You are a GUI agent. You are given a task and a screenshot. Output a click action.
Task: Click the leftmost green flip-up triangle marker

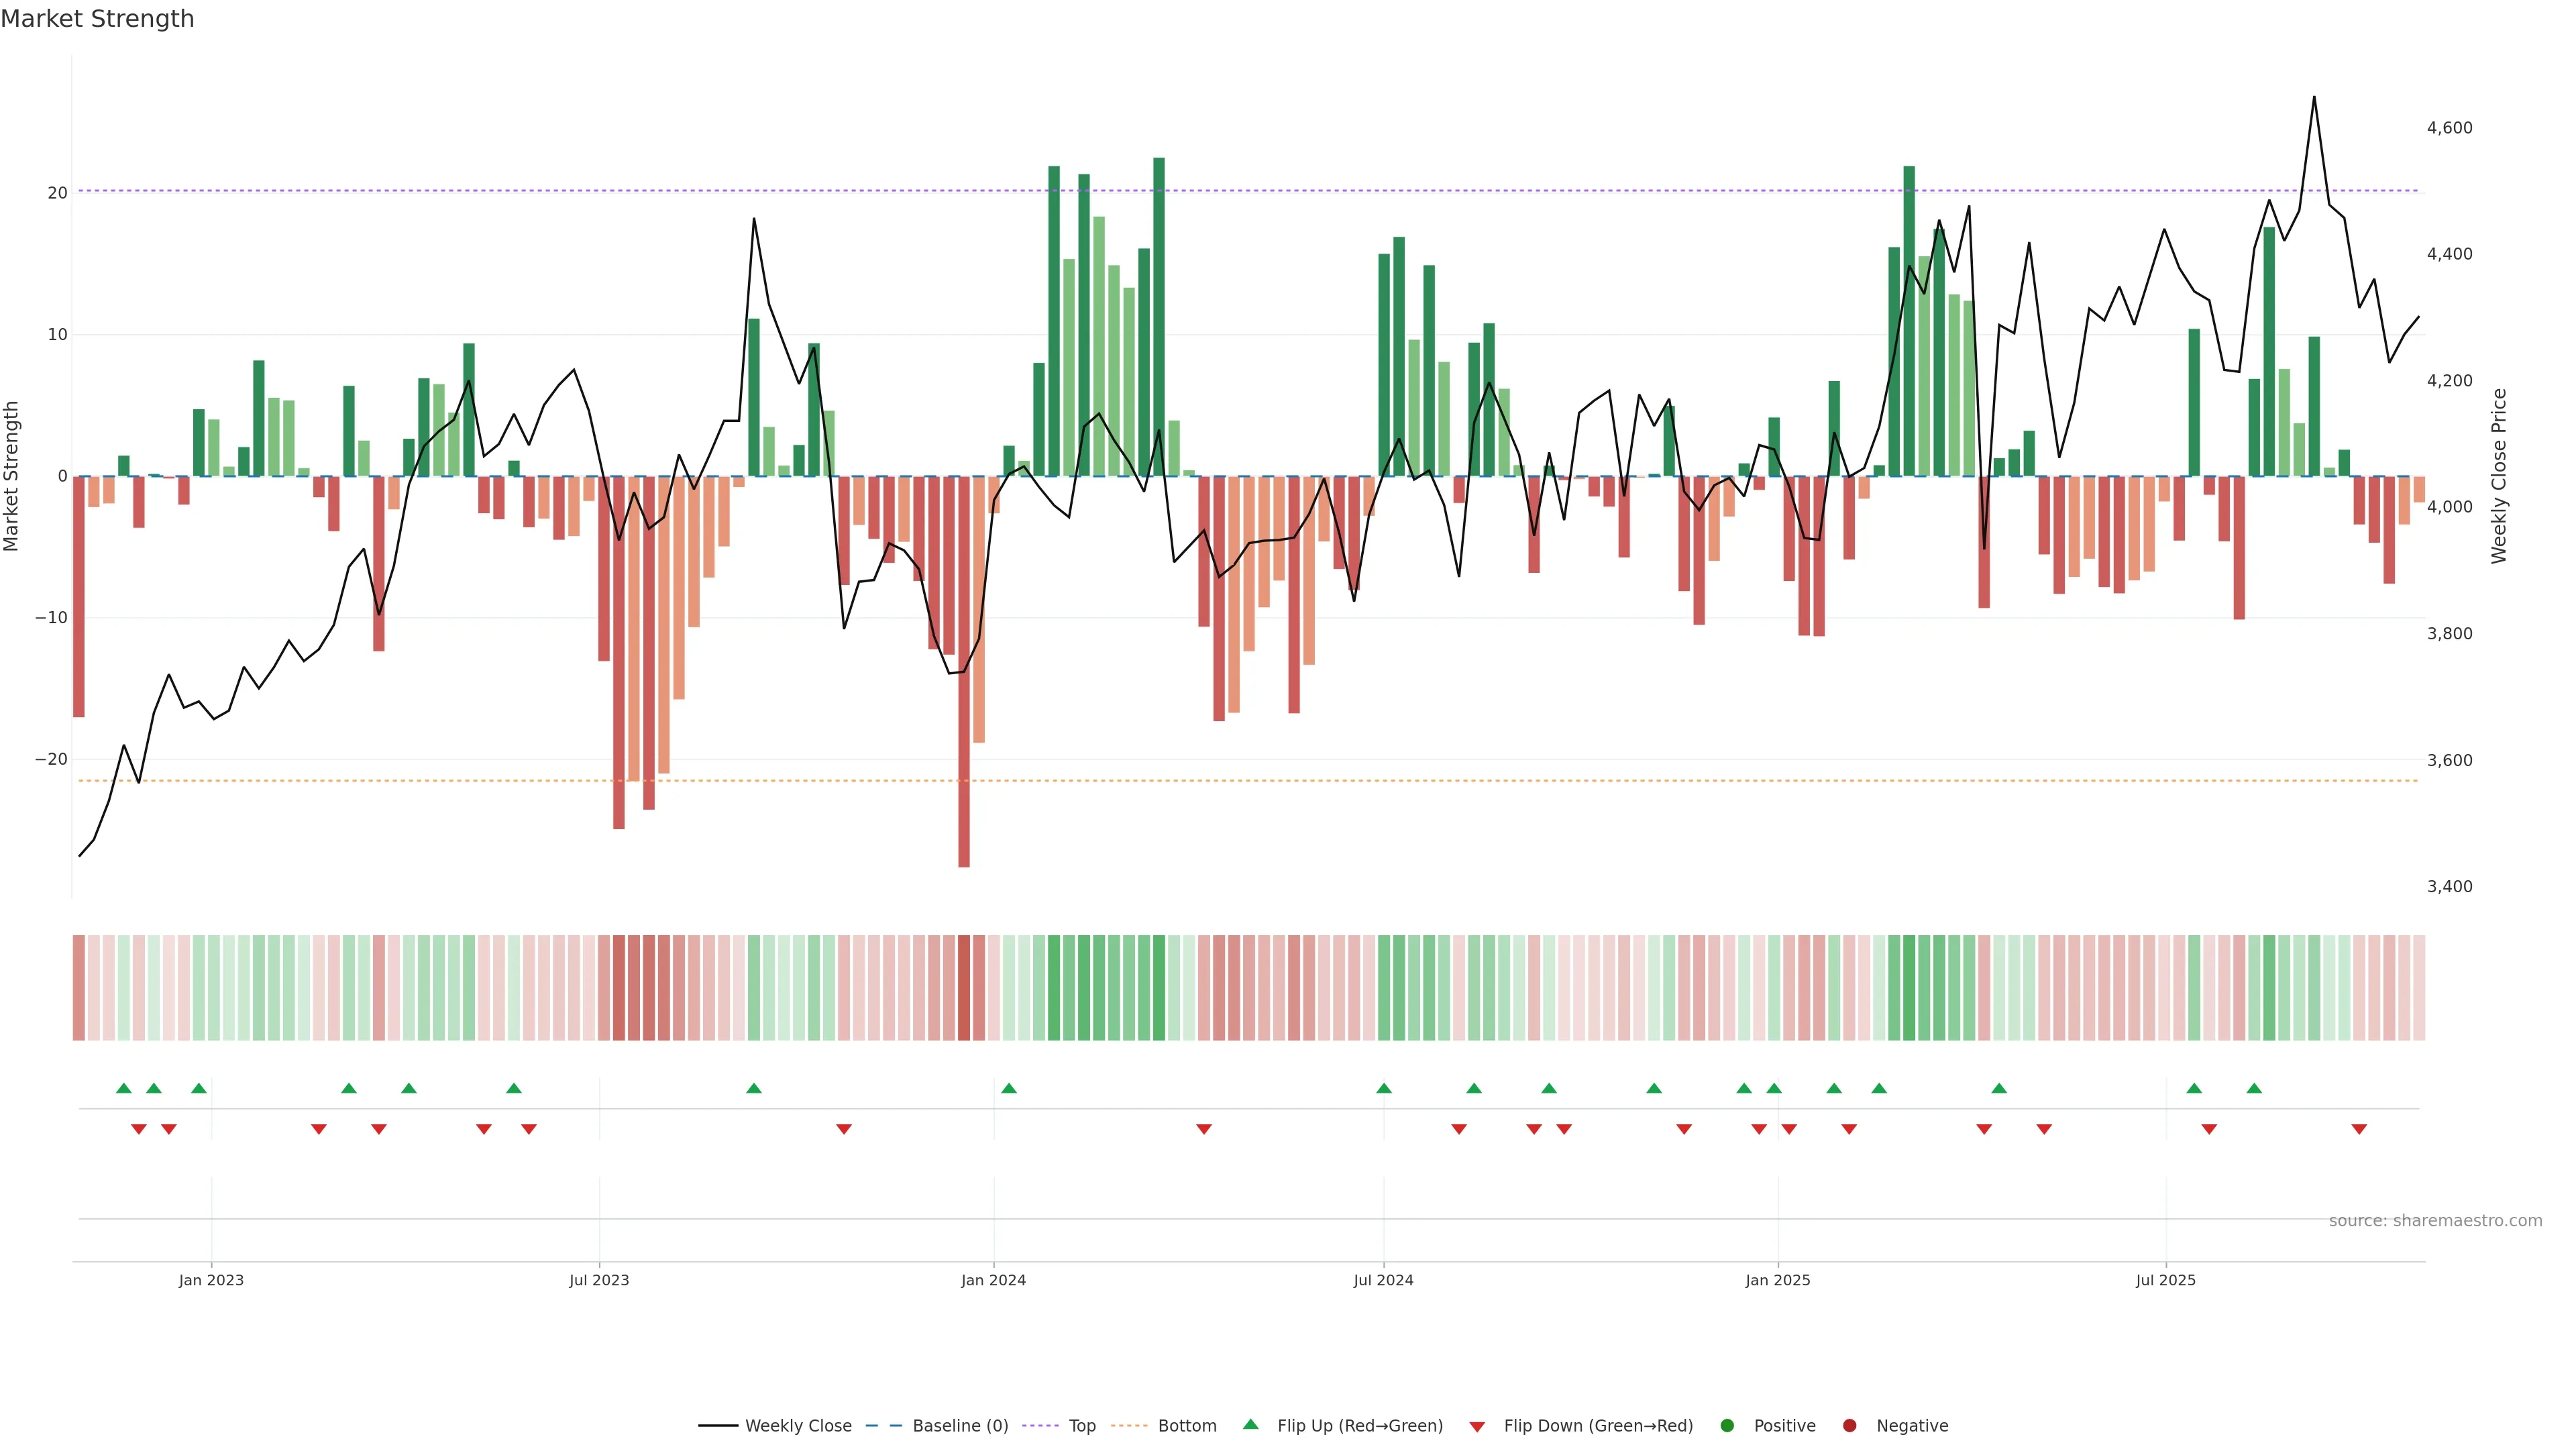(x=124, y=1088)
